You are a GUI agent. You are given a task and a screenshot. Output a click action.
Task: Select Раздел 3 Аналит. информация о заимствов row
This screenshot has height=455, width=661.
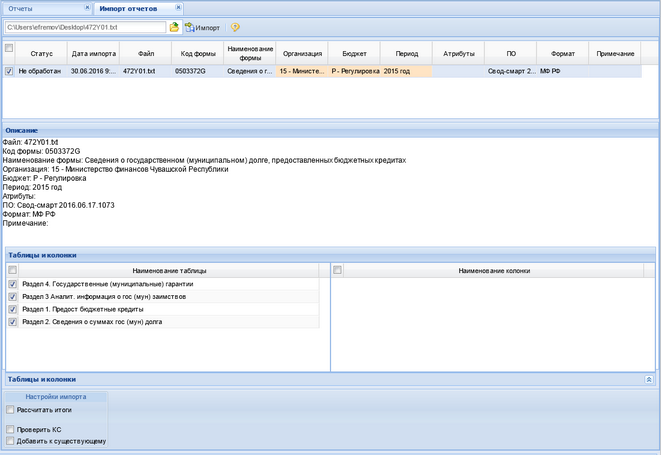coord(163,297)
